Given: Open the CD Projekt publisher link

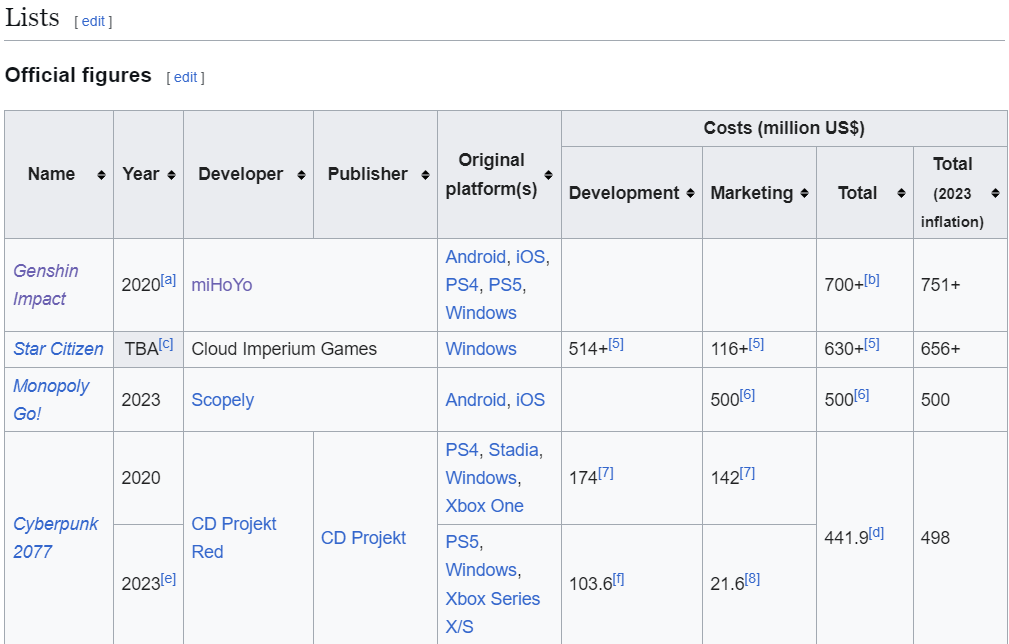Looking at the screenshot, I should click(363, 538).
